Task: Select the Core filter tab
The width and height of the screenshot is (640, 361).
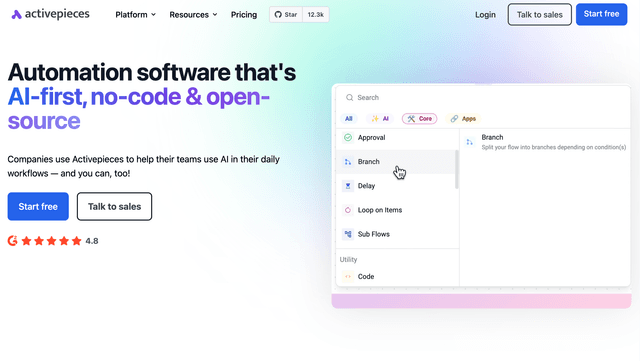Action: click(x=420, y=119)
